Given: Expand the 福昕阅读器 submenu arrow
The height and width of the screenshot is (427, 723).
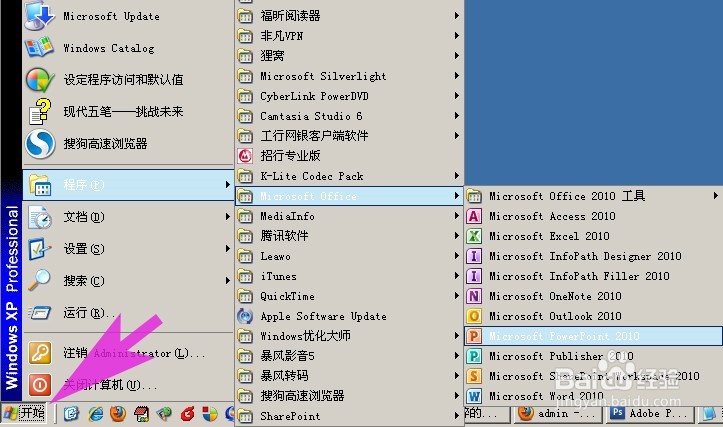Looking at the screenshot, I should coord(456,16).
